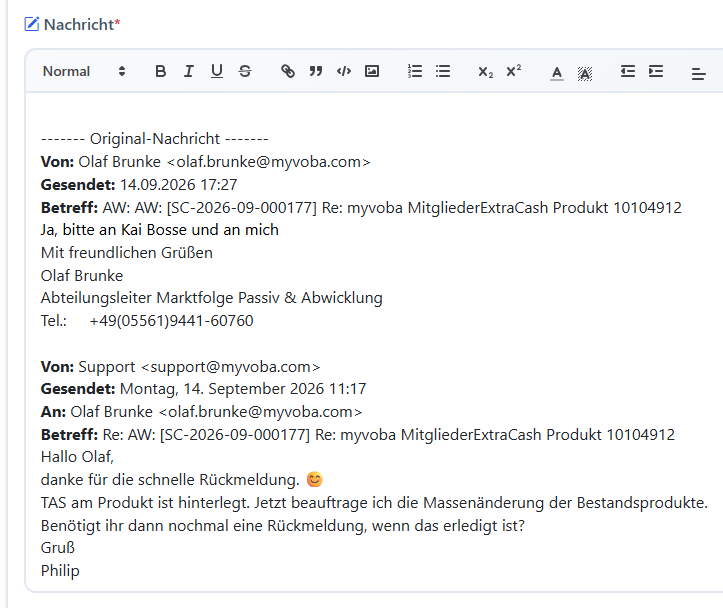Screen dimensions: 723x608
Task: Insert an image into the message
Action: point(372,71)
